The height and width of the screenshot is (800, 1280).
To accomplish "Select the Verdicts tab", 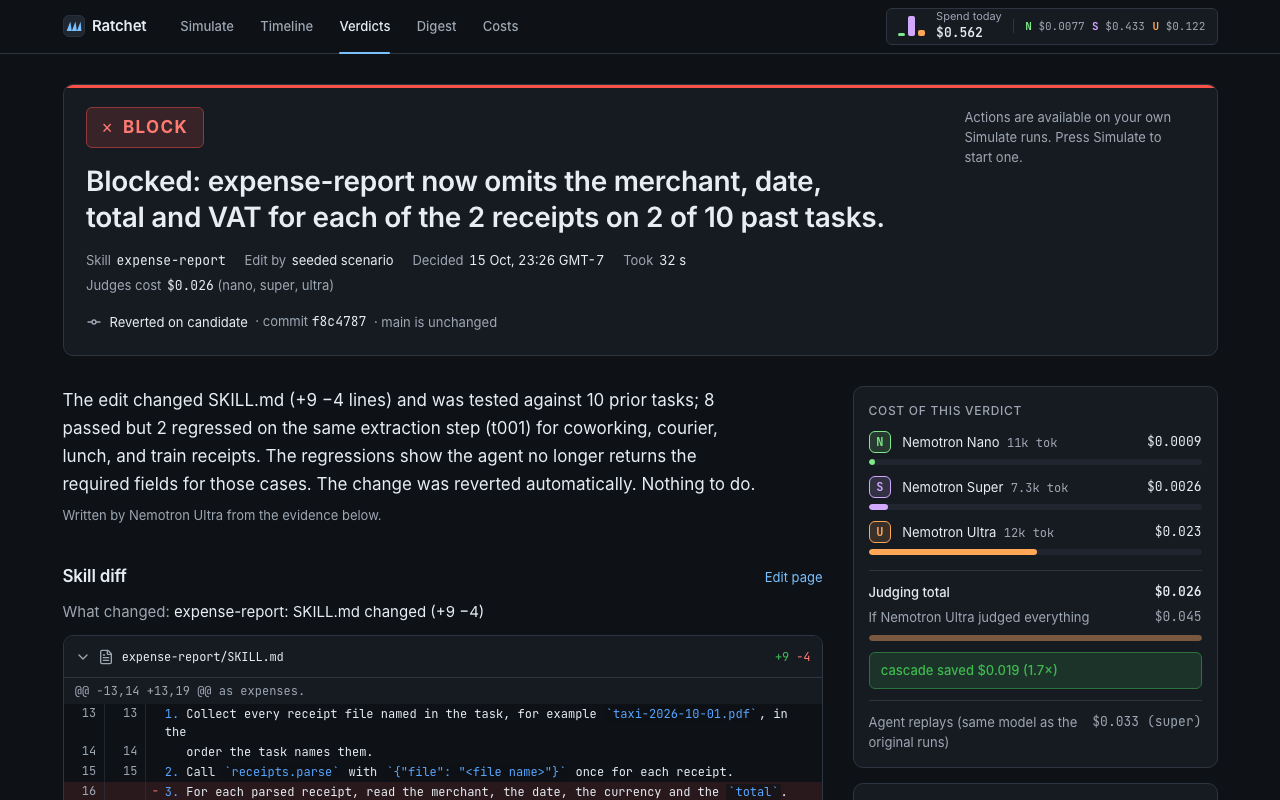I will tap(365, 26).
